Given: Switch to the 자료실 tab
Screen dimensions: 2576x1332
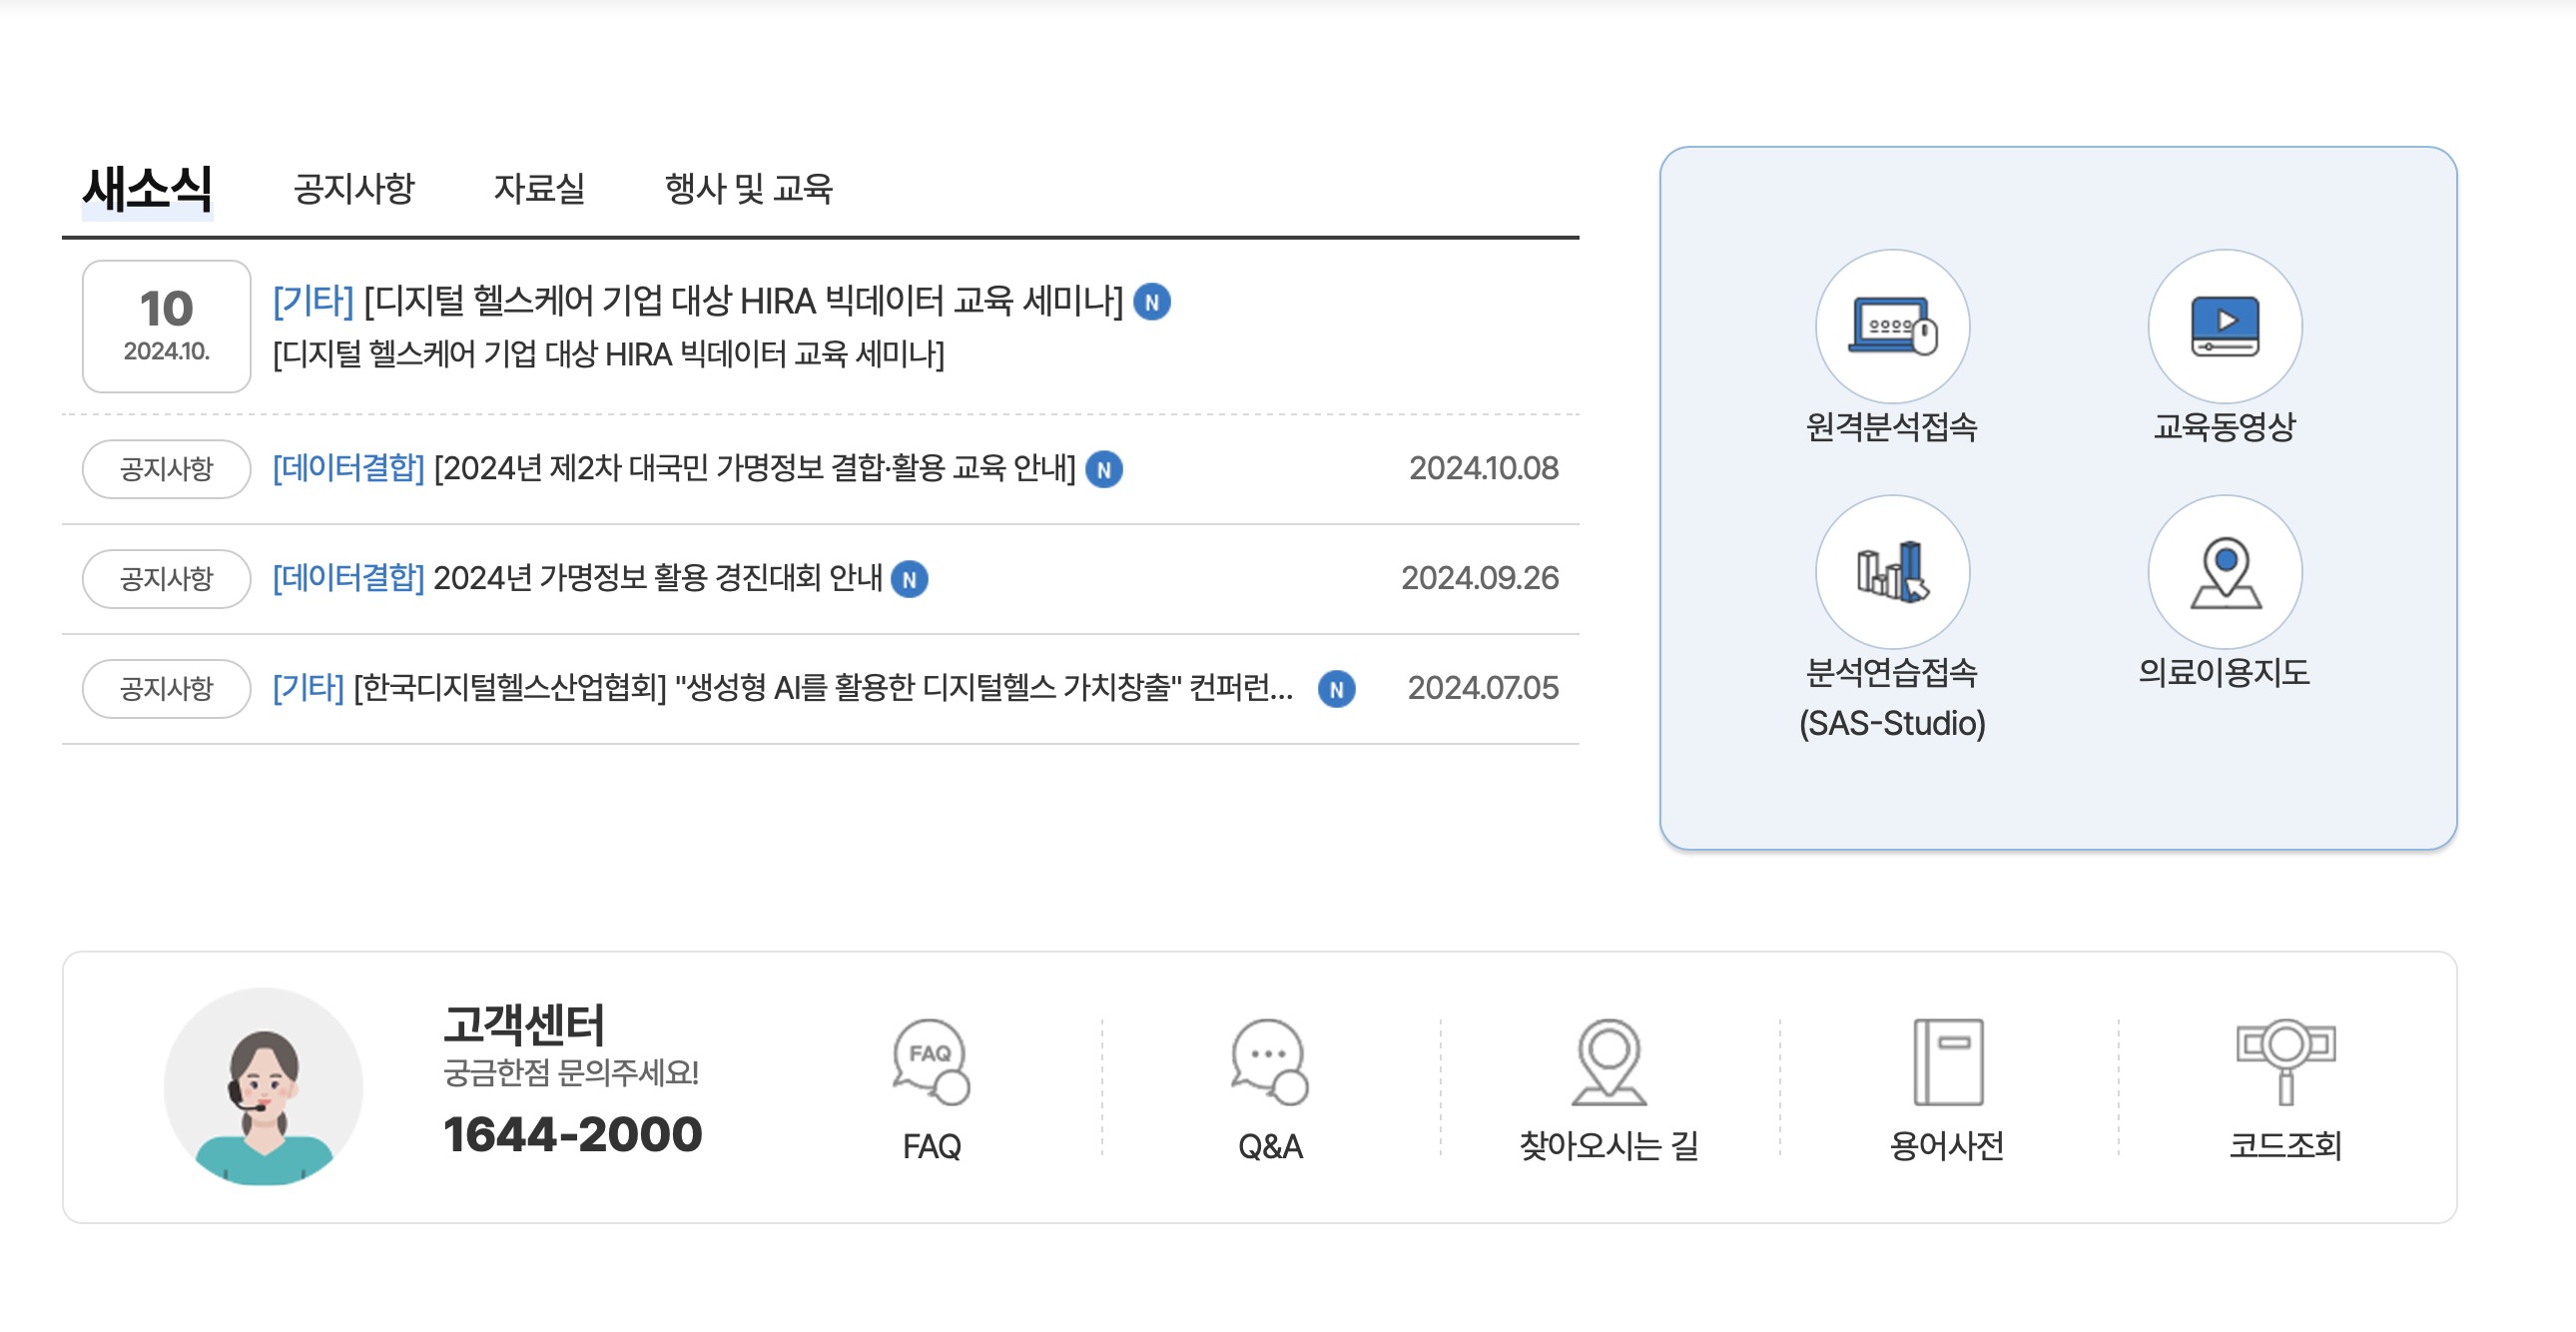Looking at the screenshot, I should [539, 188].
